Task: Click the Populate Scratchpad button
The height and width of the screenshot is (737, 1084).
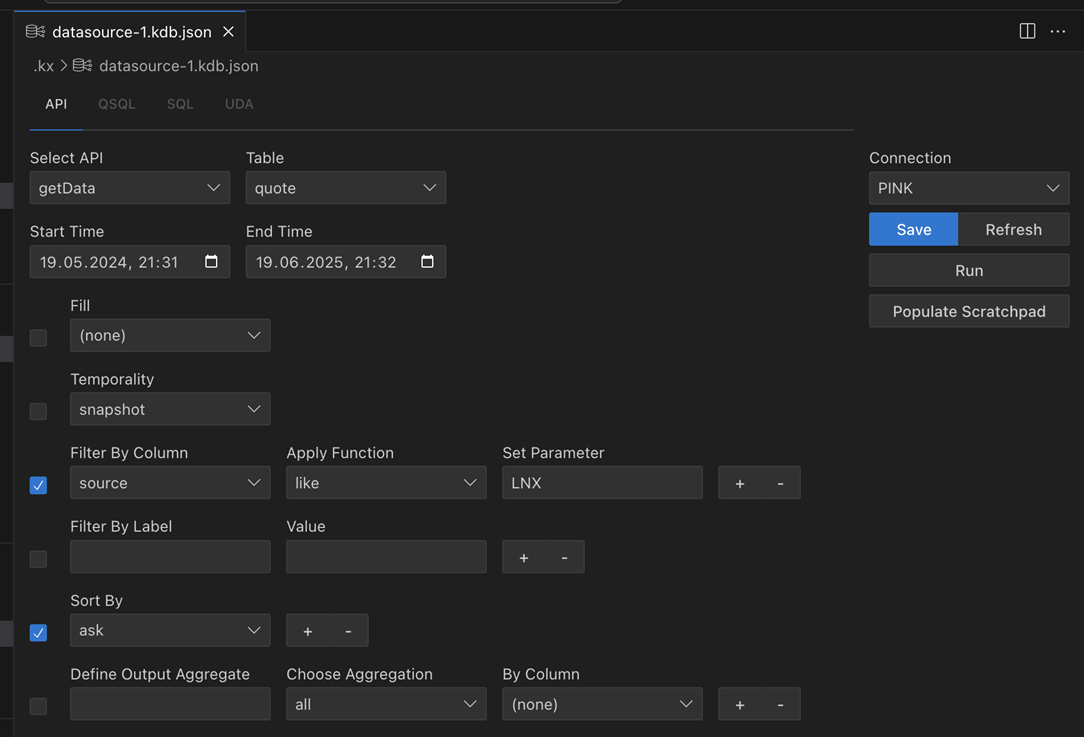Action: 968,311
